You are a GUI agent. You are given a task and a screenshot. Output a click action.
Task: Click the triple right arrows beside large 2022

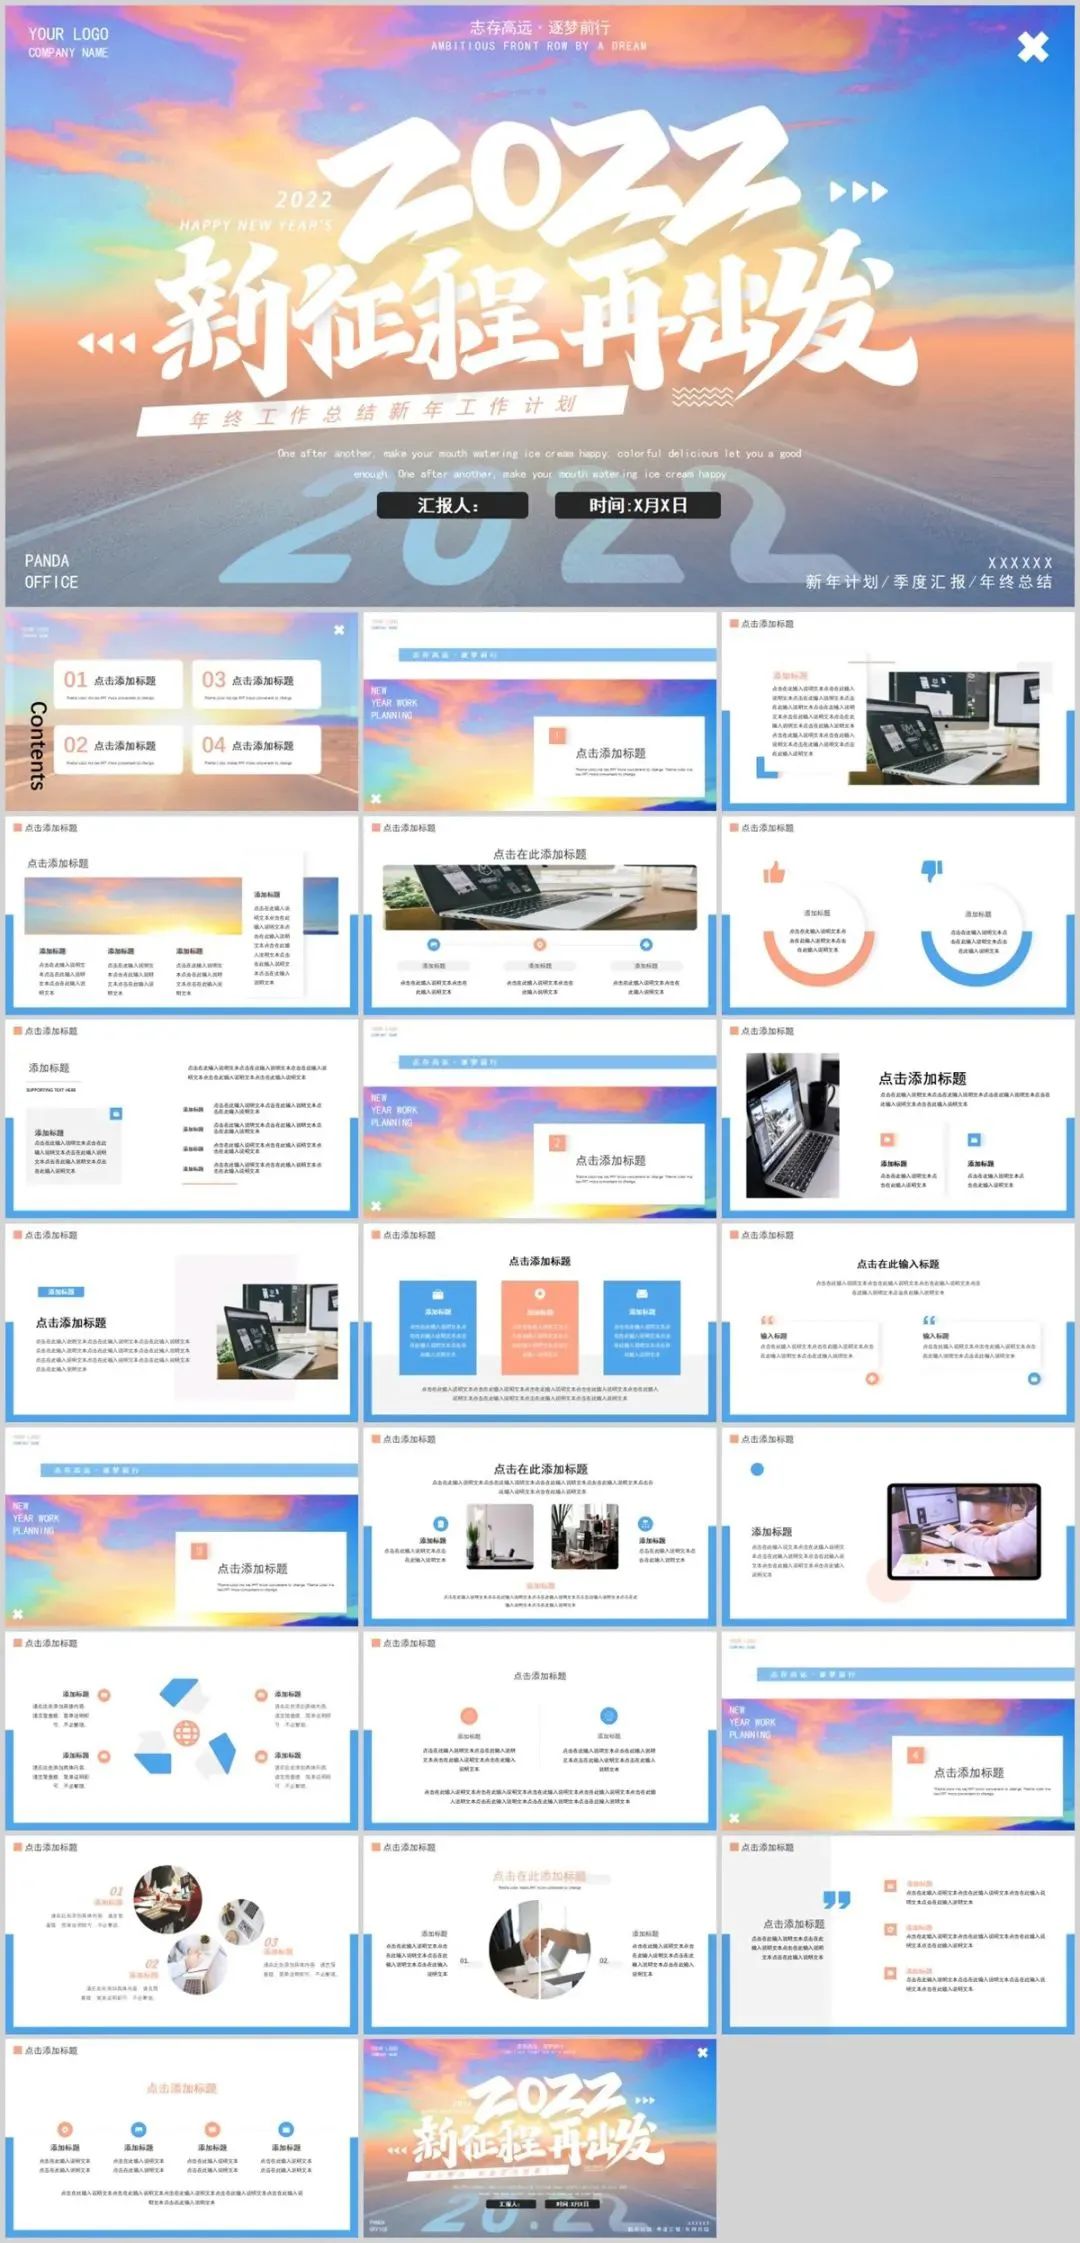858,191
